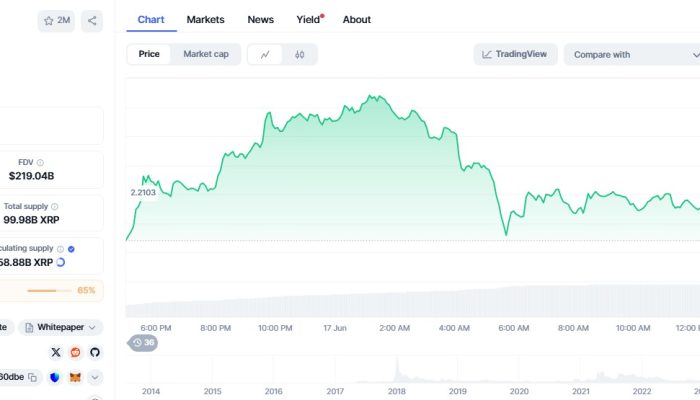The height and width of the screenshot is (400, 700).
Task: Go to the Markets tab
Action: tap(205, 19)
